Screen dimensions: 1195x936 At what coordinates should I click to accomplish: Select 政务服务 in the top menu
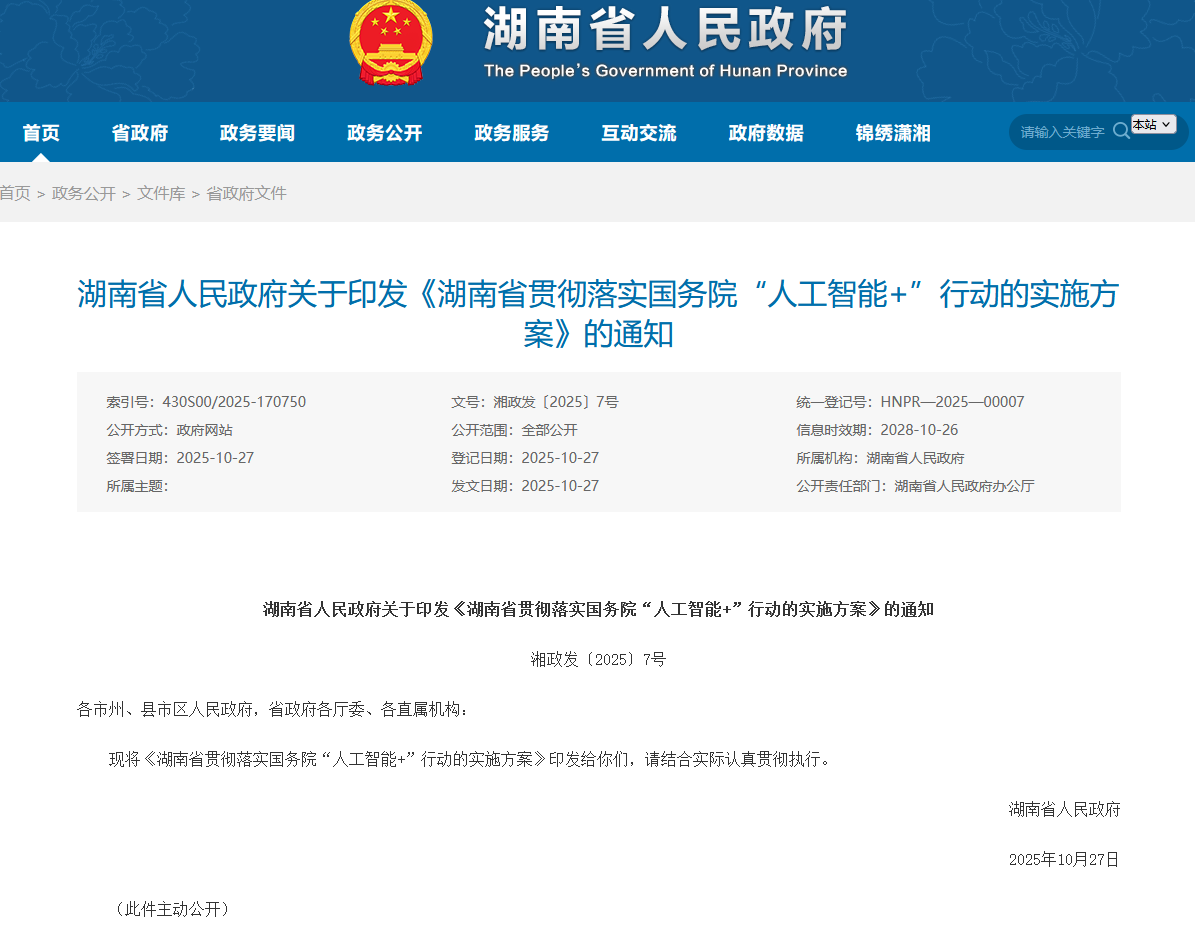coord(512,132)
